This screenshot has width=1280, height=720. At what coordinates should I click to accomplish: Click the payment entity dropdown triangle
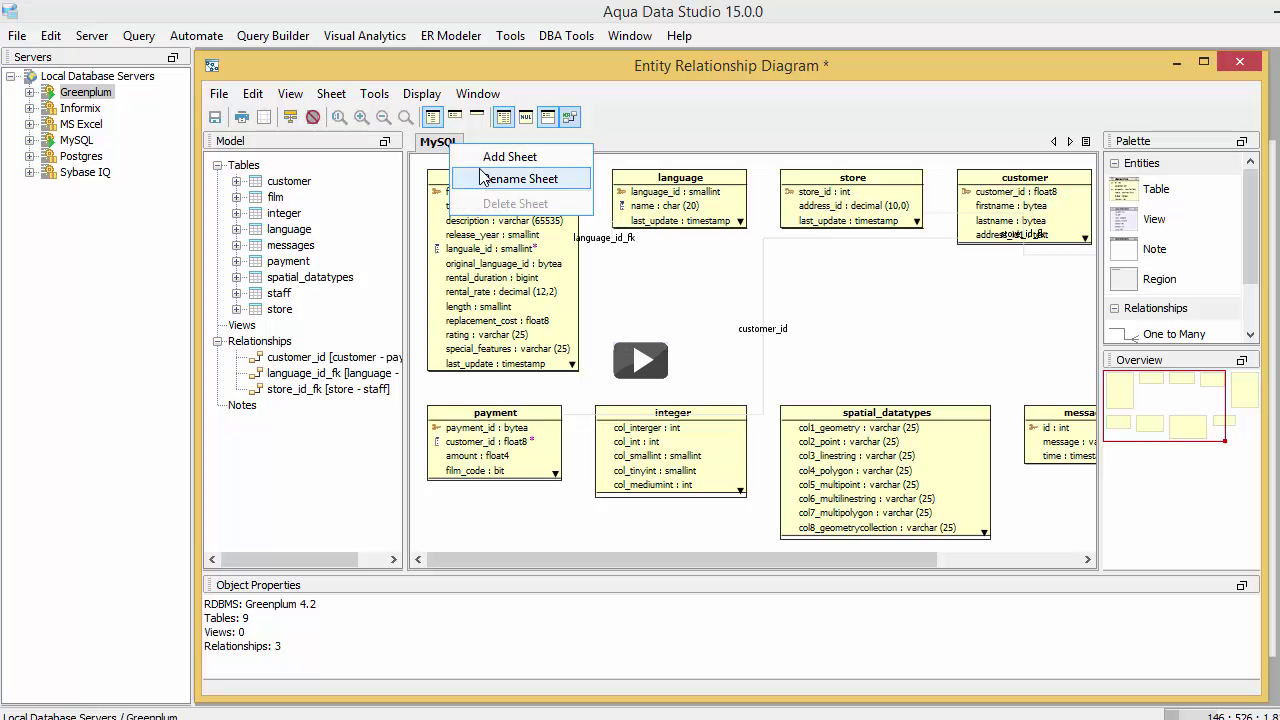(555, 474)
